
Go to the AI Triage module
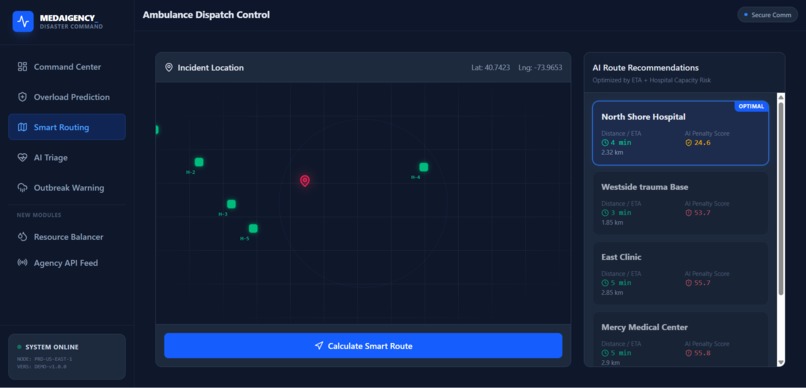(x=67, y=157)
